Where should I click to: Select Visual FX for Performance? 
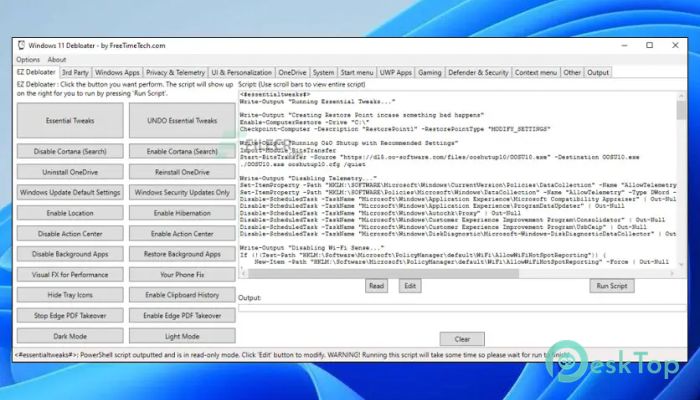point(70,275)
